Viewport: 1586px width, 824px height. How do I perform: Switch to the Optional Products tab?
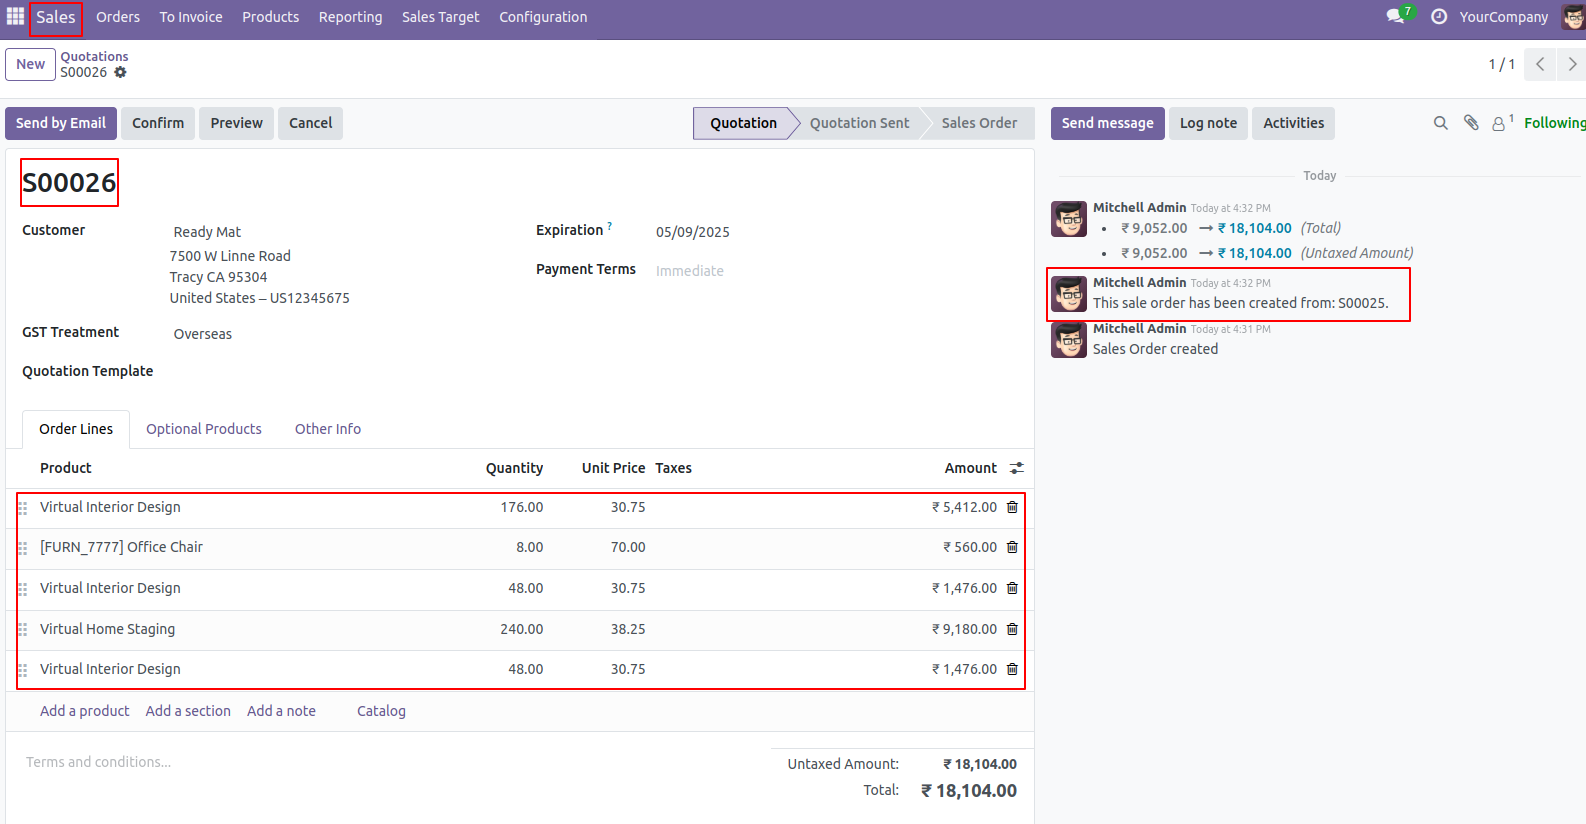pyautogui.click(x=204, y=429)
